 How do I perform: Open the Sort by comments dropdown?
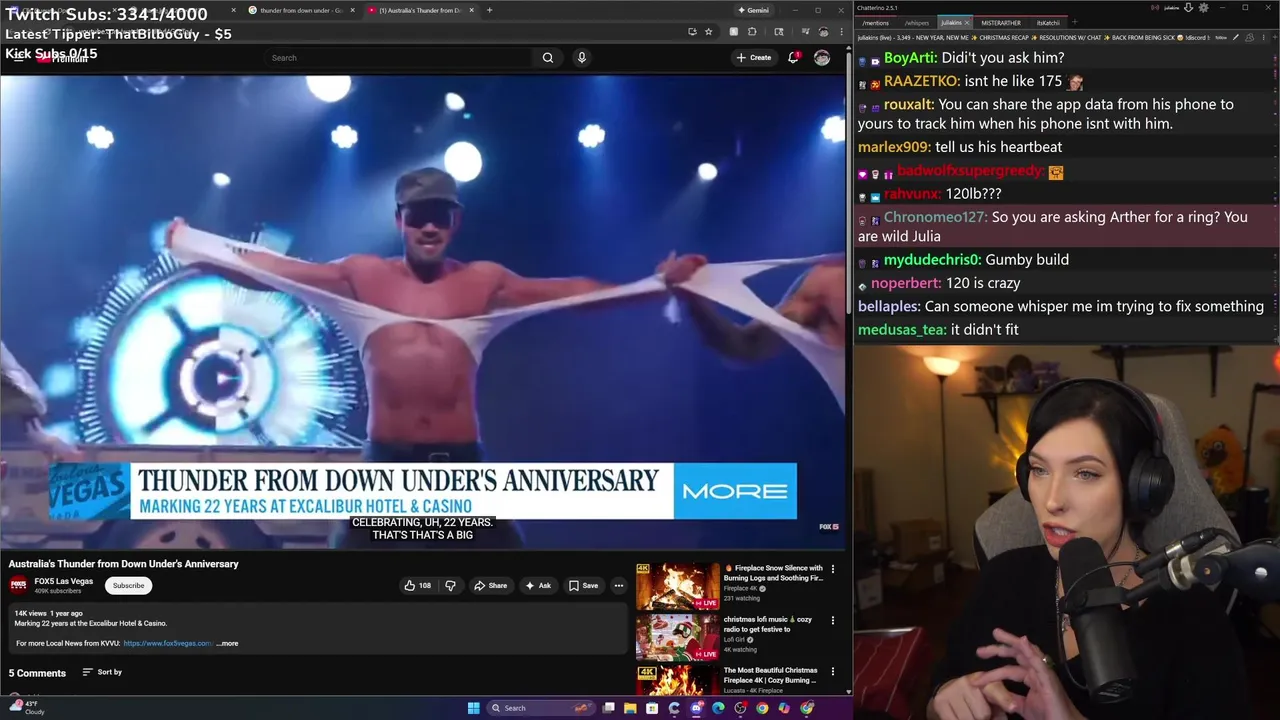[x=102, y=672]
